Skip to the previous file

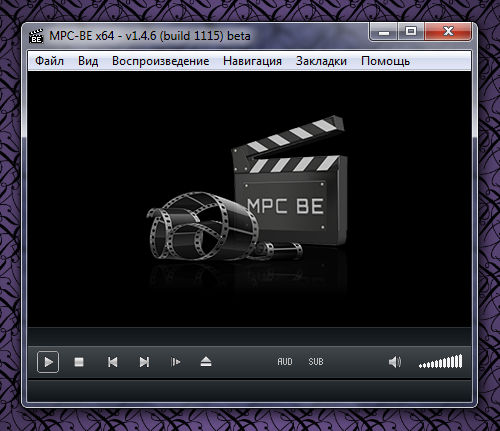pos(113,362)
